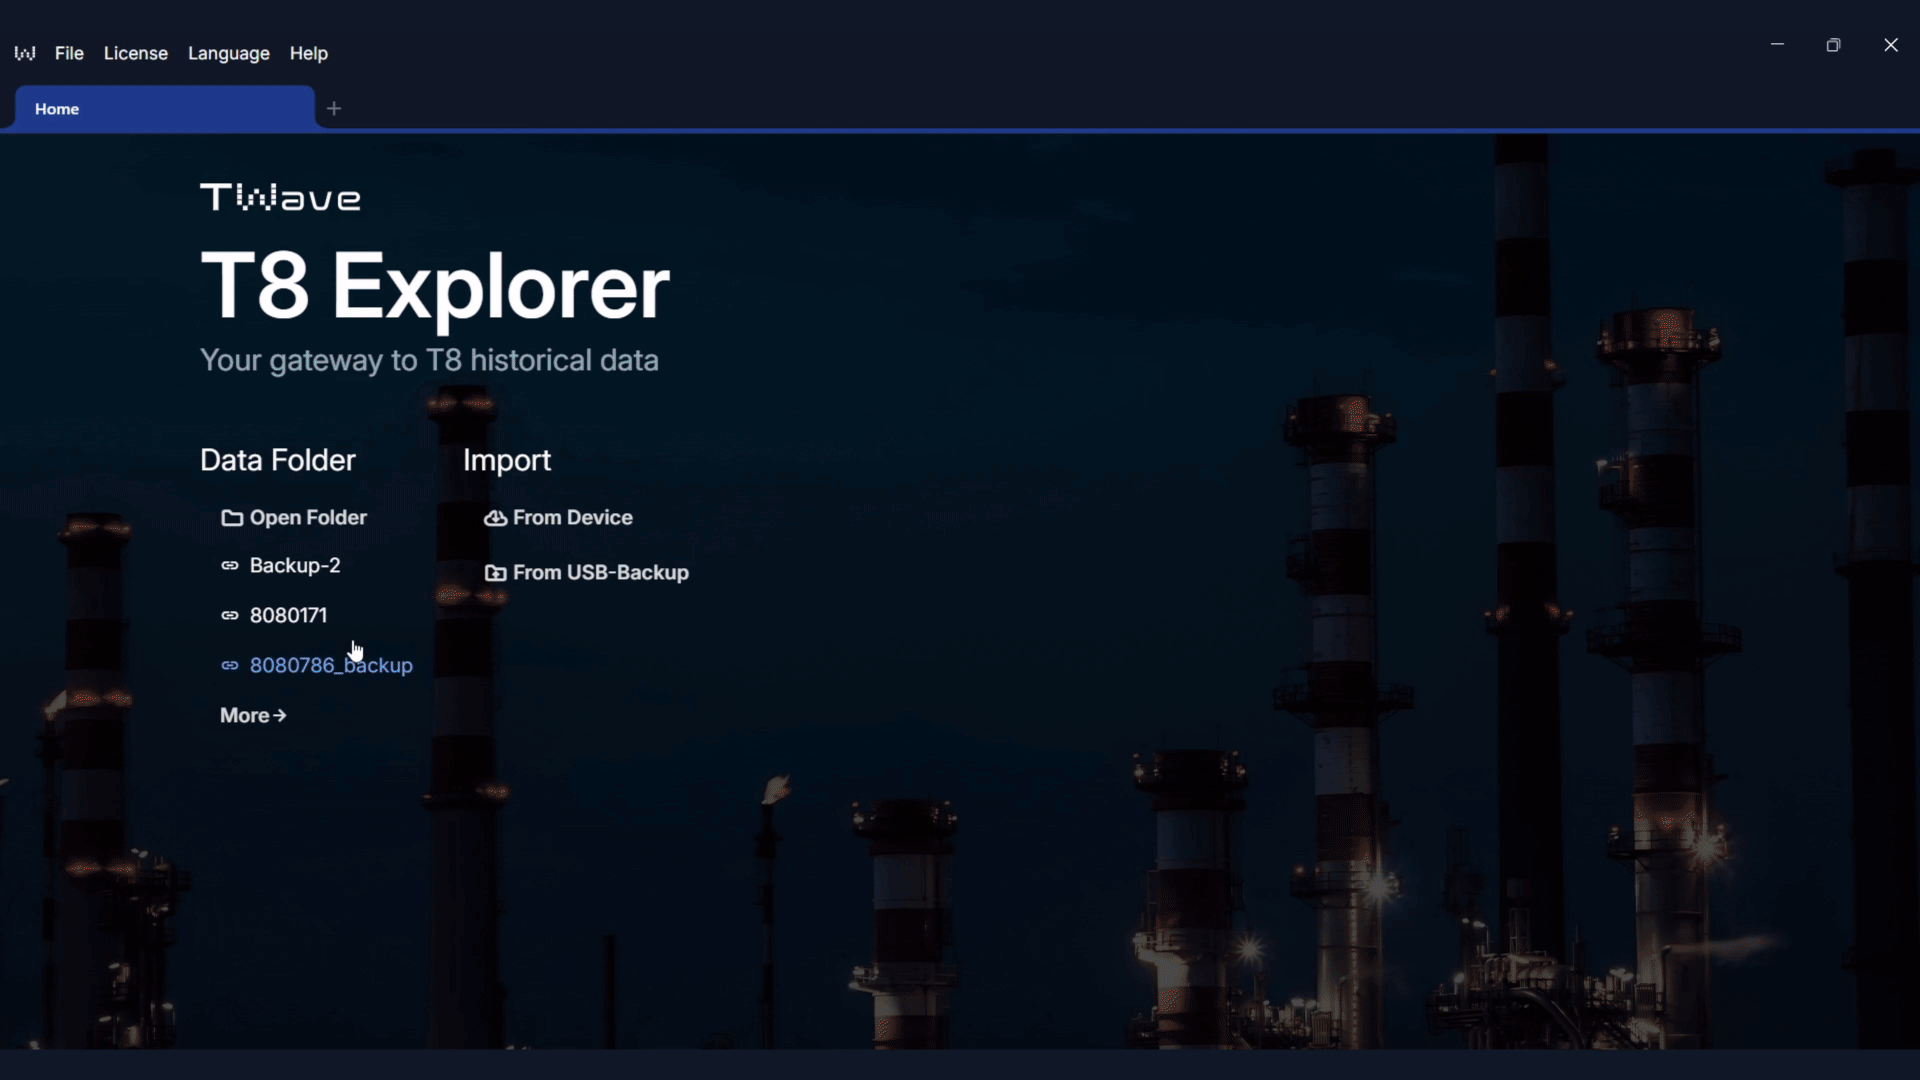Click More to see additional folders
1920x1080 pixels.
tap(252, 715)
